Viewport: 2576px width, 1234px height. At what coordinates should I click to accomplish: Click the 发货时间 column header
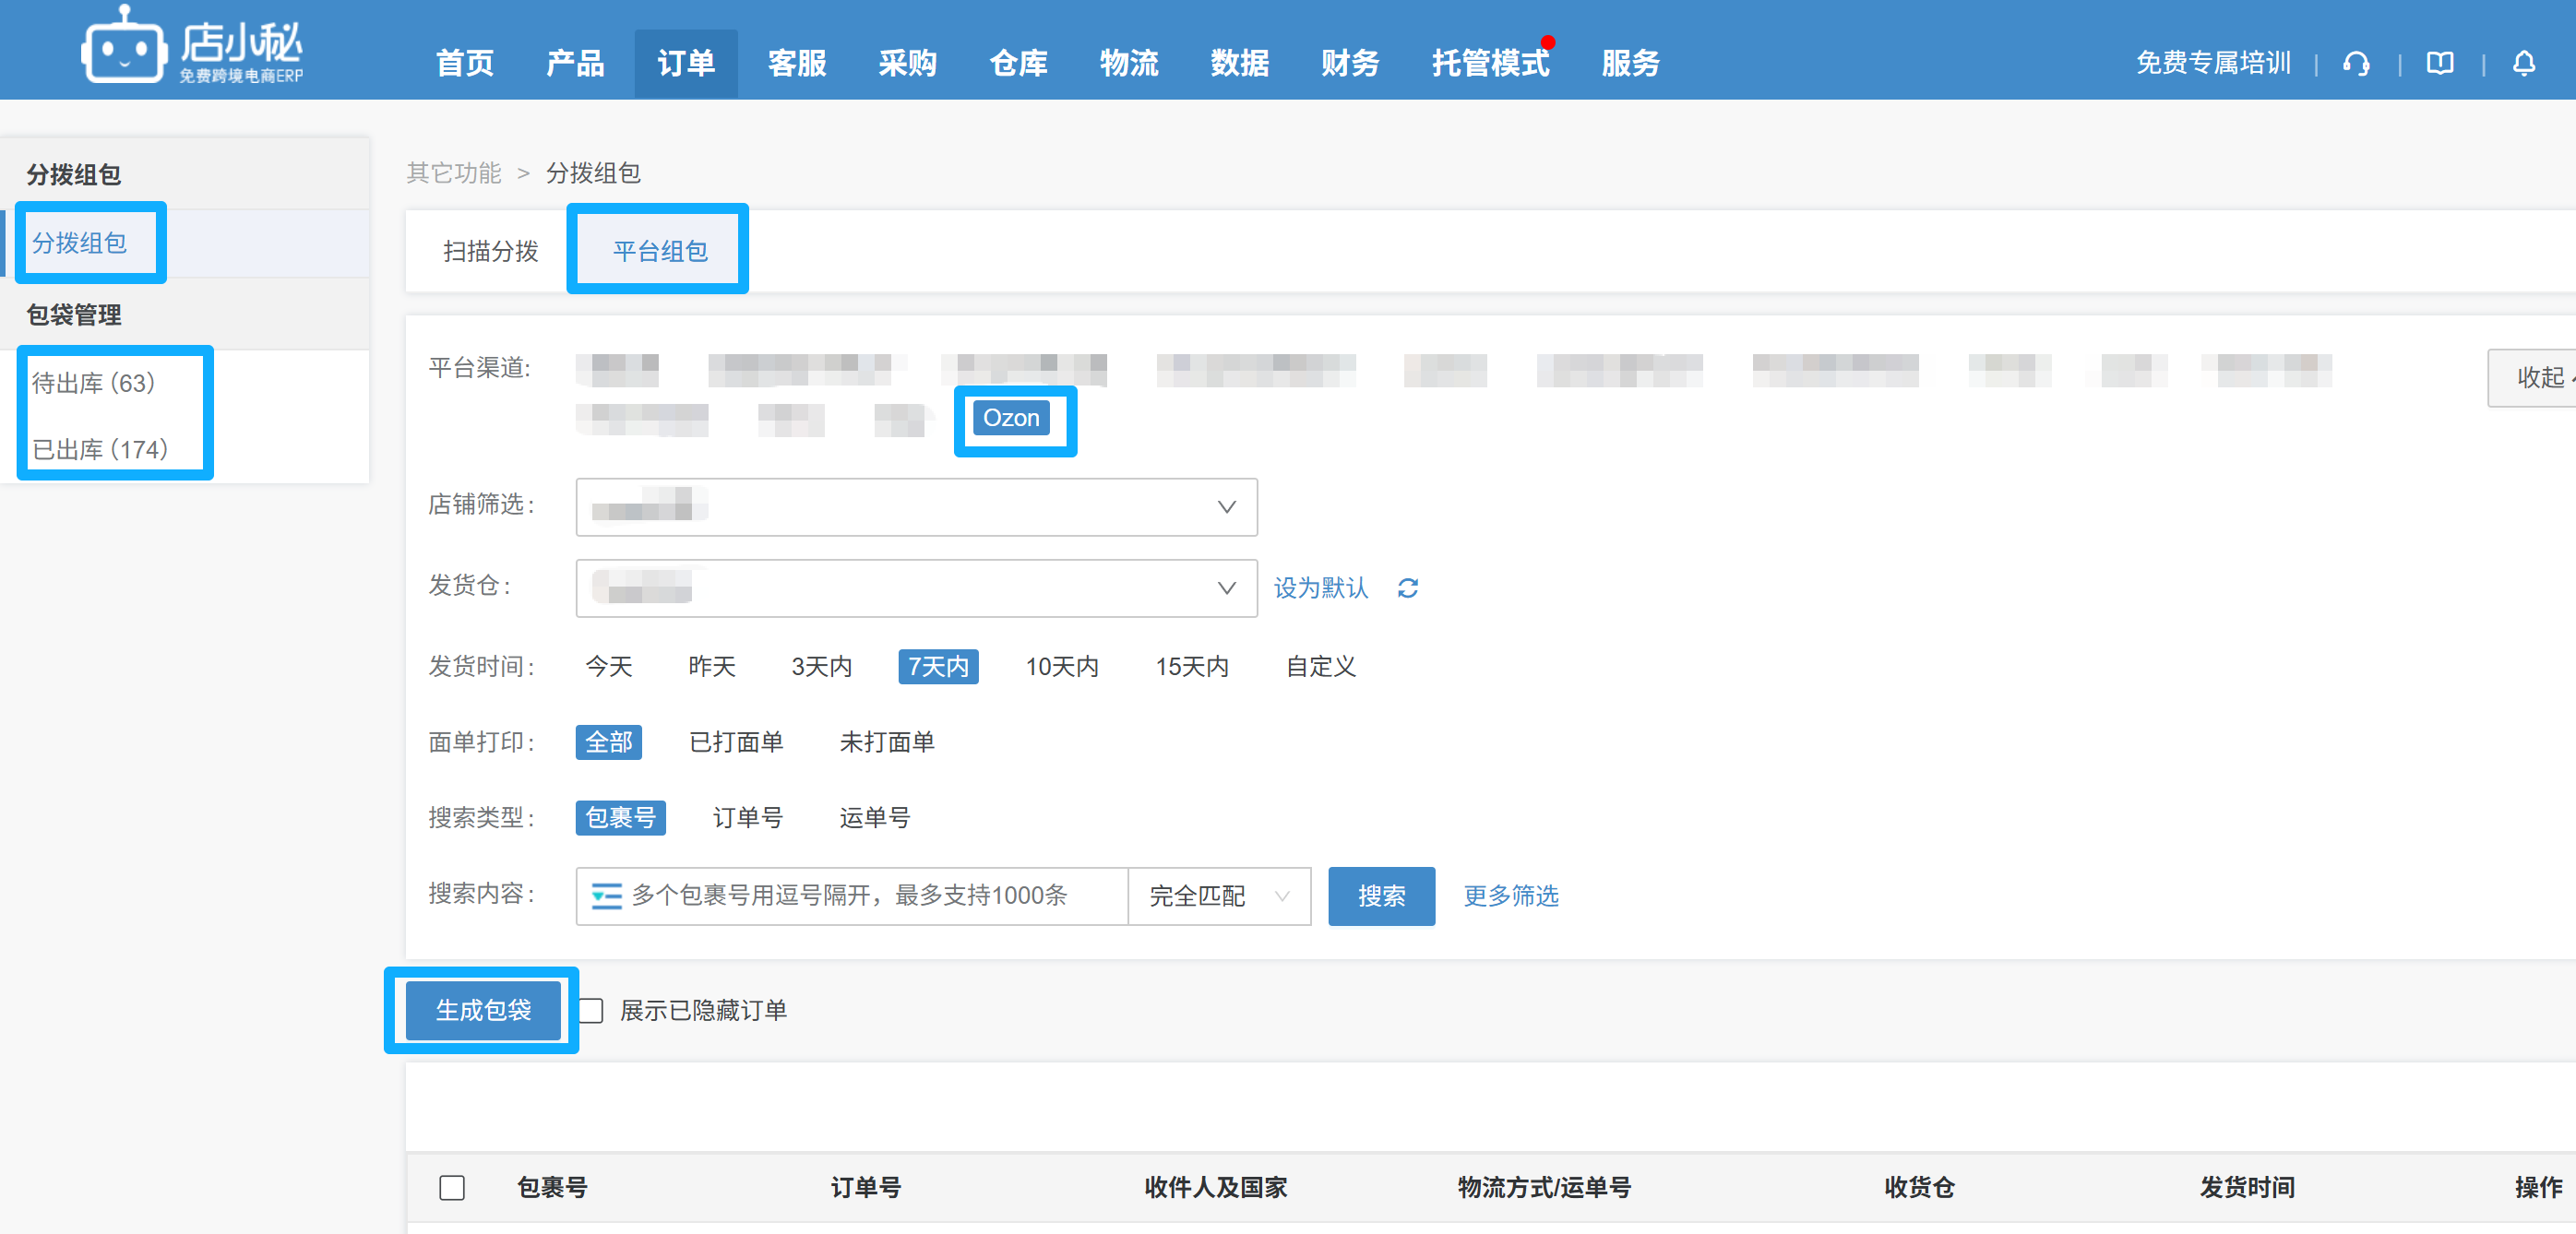click(x=2247, y=1188)
